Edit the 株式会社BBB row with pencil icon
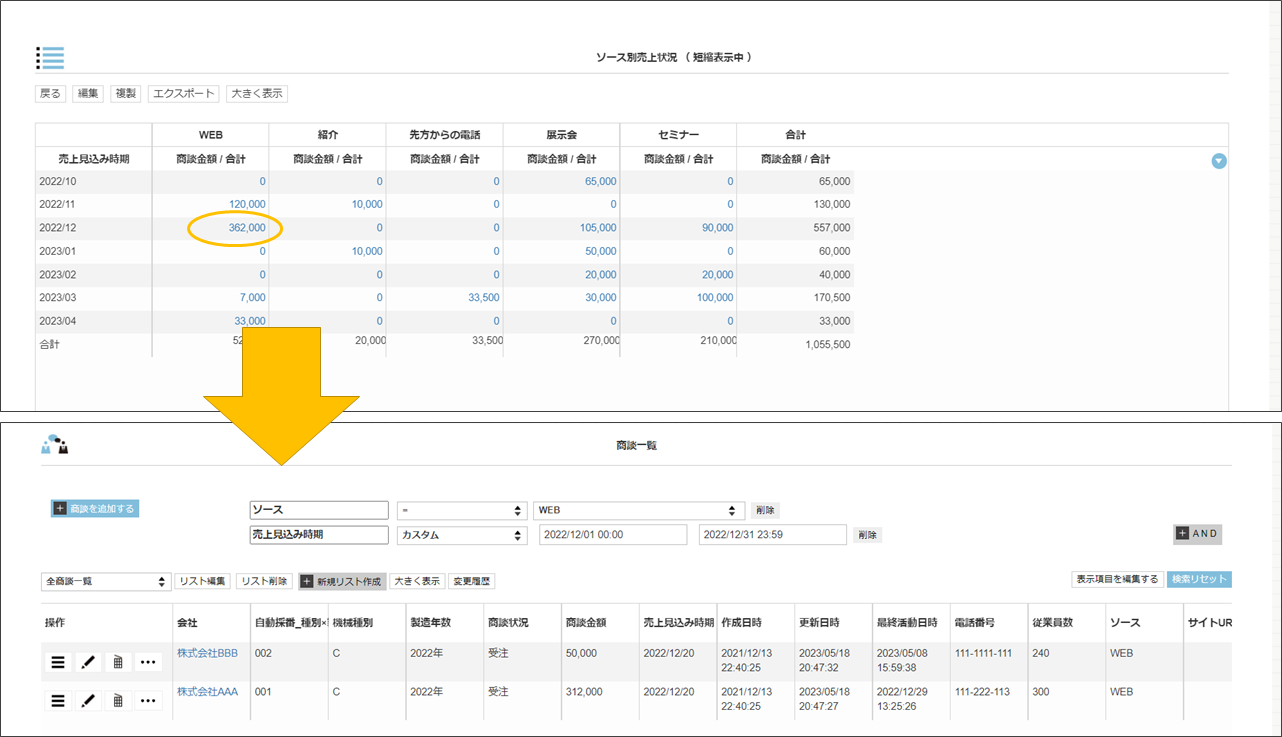 [88, 662]
